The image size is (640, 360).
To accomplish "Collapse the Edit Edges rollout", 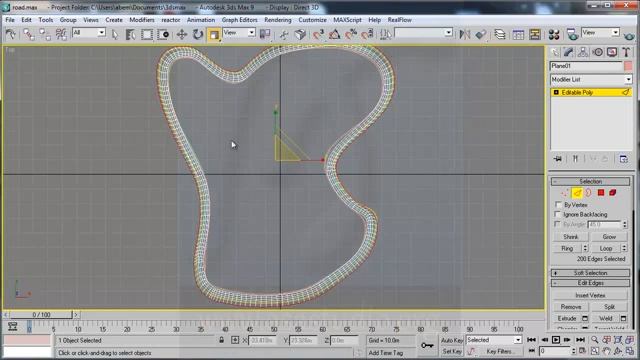I will [590, 283].
